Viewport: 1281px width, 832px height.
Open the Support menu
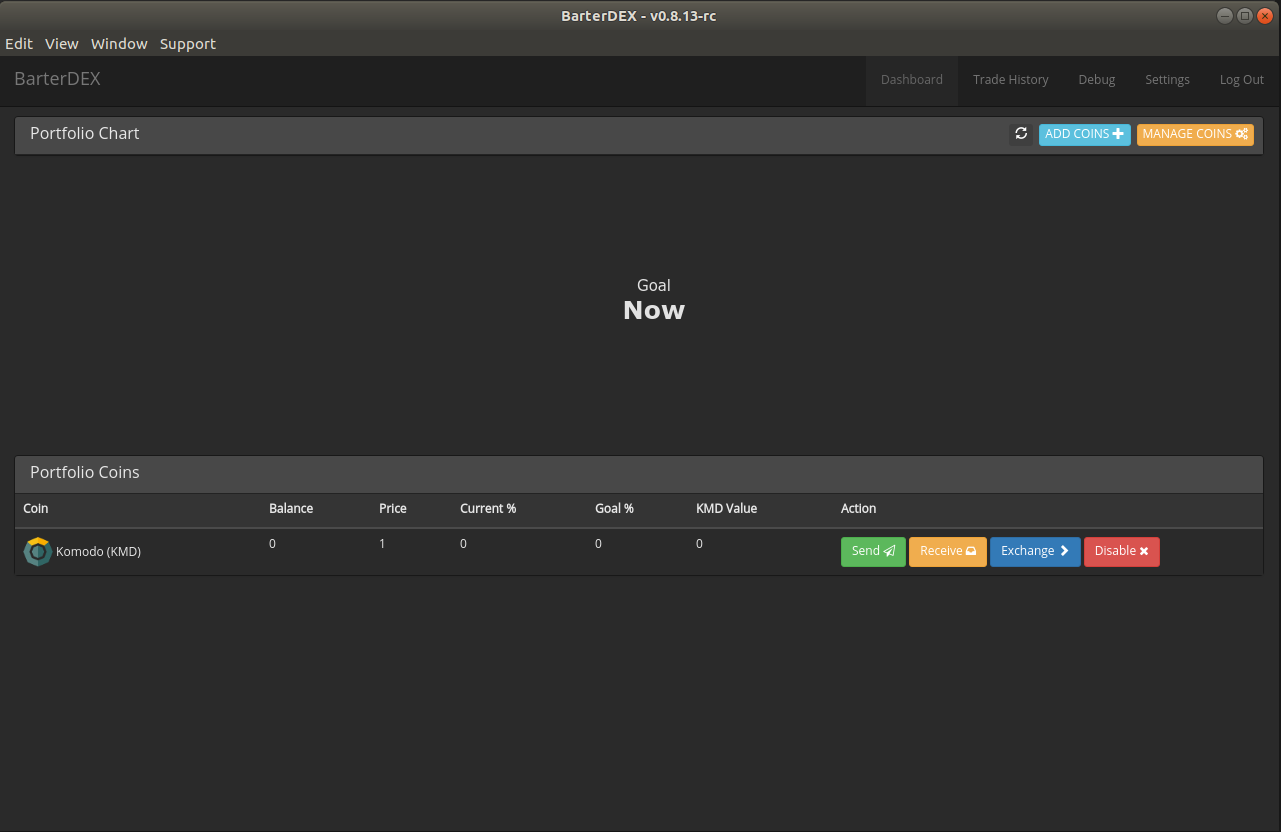(188, 44)
